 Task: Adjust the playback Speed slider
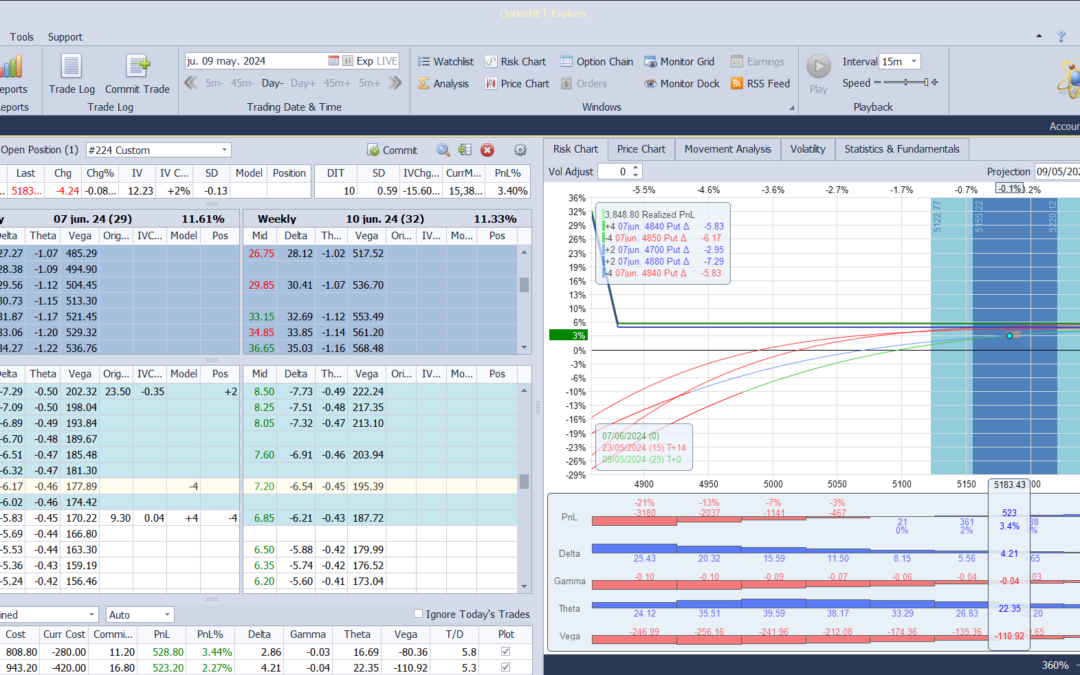click(906, 83)
